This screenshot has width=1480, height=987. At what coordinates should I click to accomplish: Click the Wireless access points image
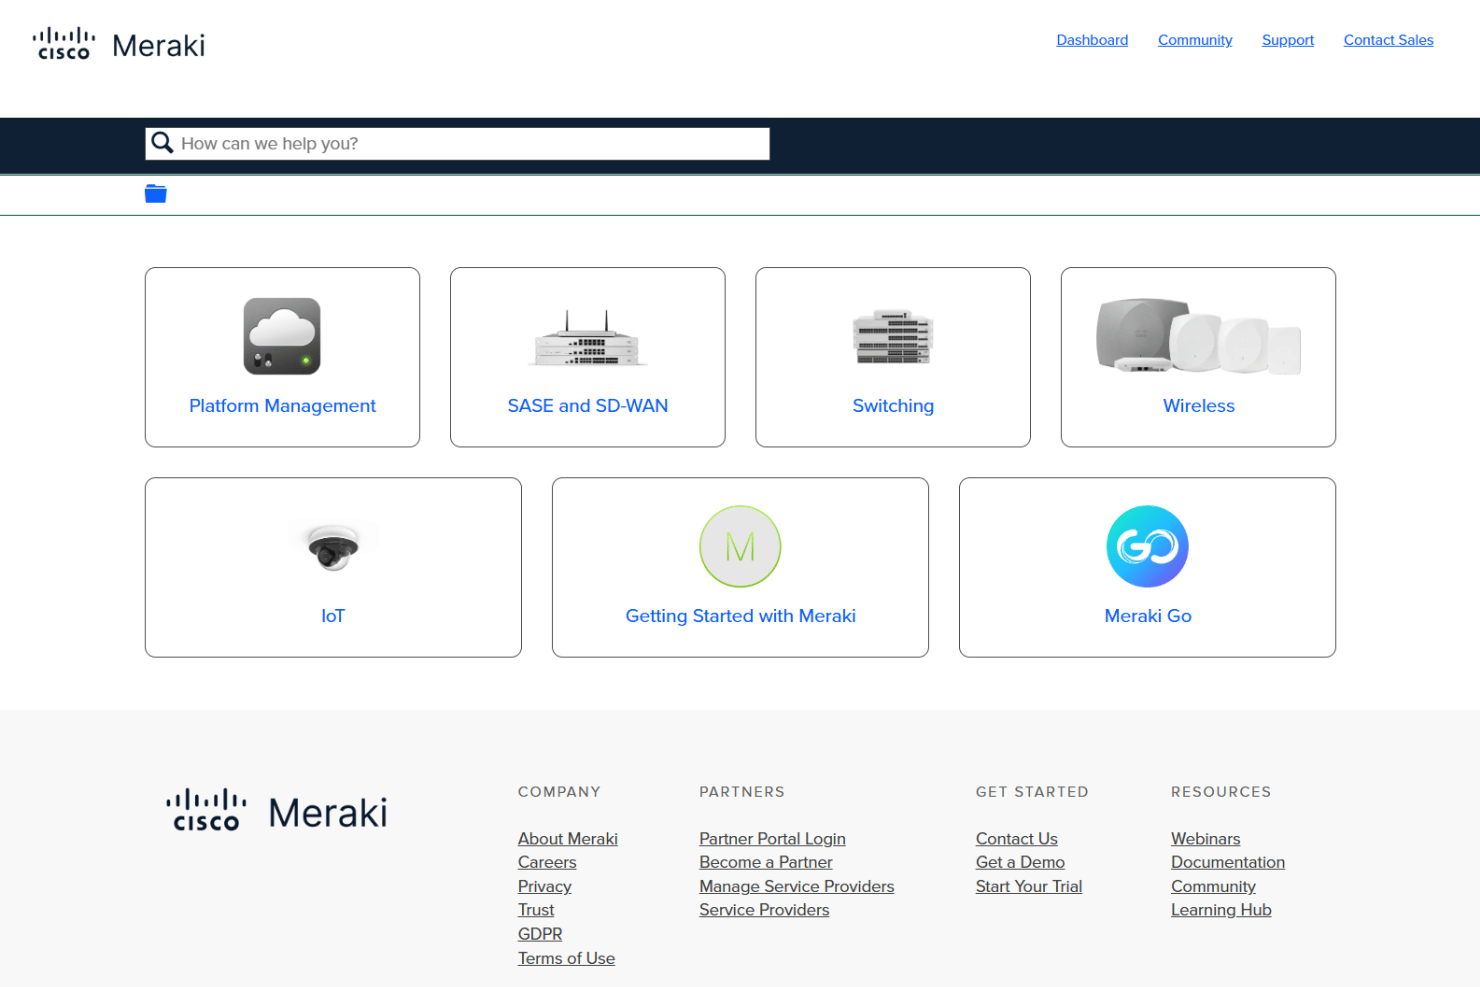tap(1198, 336)
